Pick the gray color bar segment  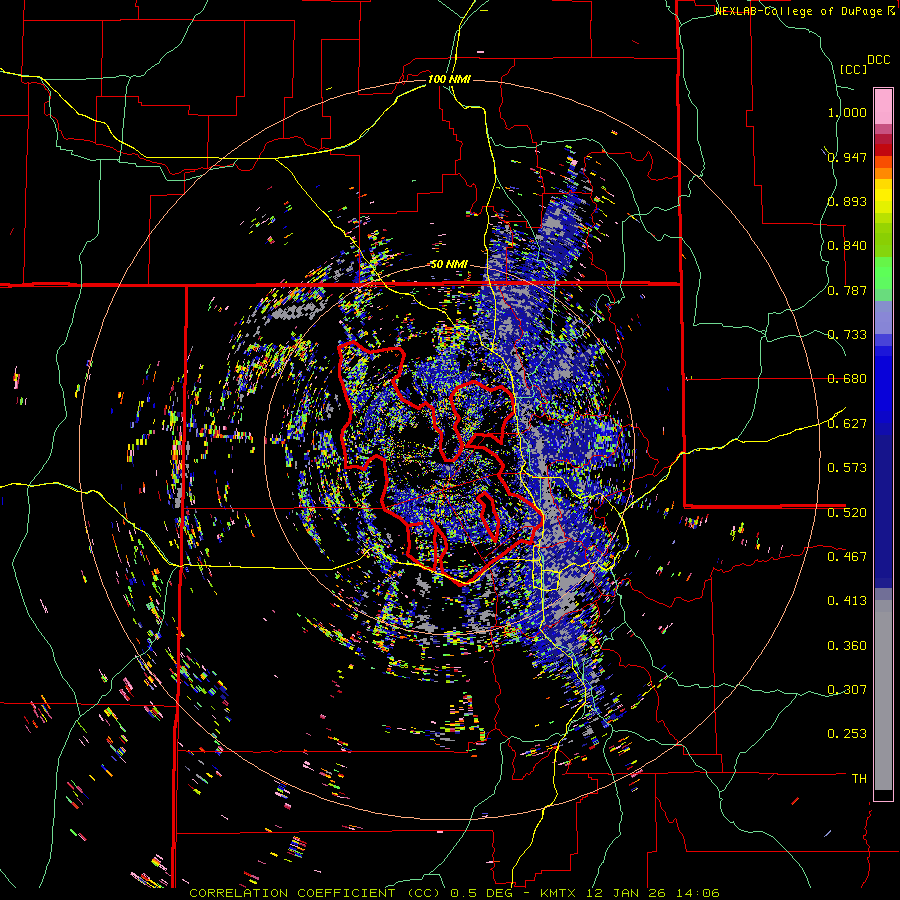883,695
